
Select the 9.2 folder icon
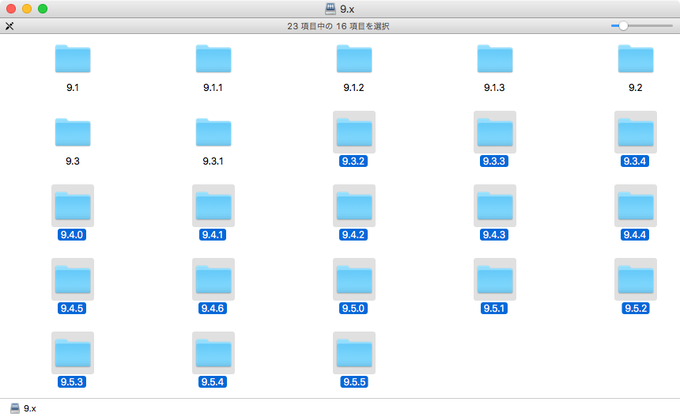[x=635, y=59]
